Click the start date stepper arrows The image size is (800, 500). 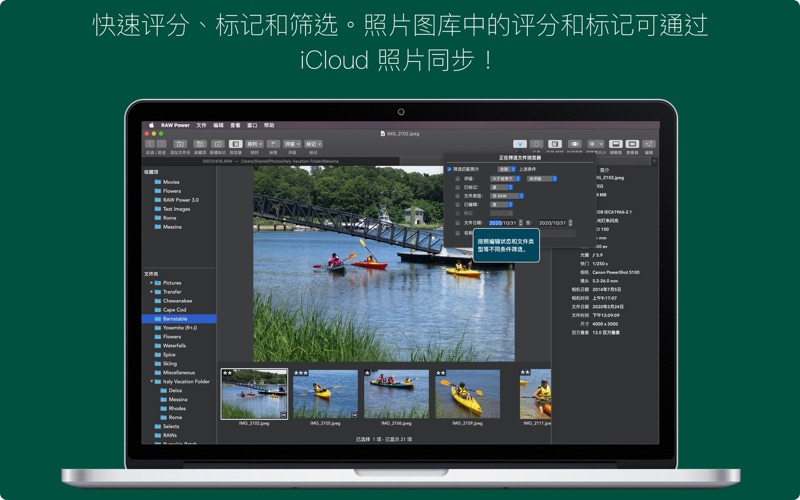pyautogui.click(x=520, y=223)
